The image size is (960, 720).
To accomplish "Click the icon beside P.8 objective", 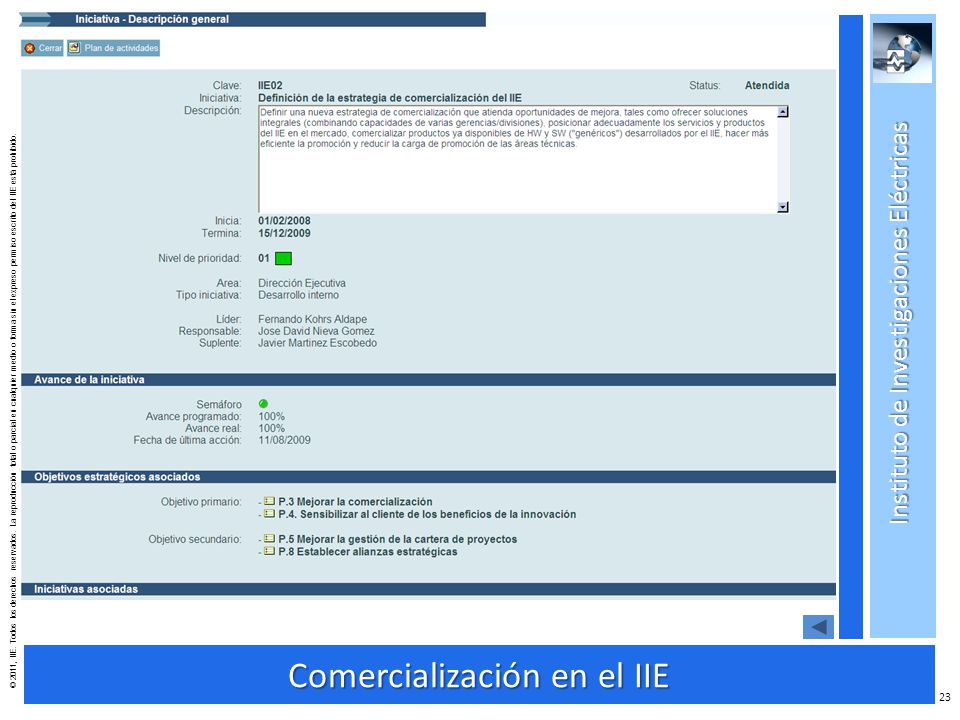I will pyautogui.click(x=269, y=551).
